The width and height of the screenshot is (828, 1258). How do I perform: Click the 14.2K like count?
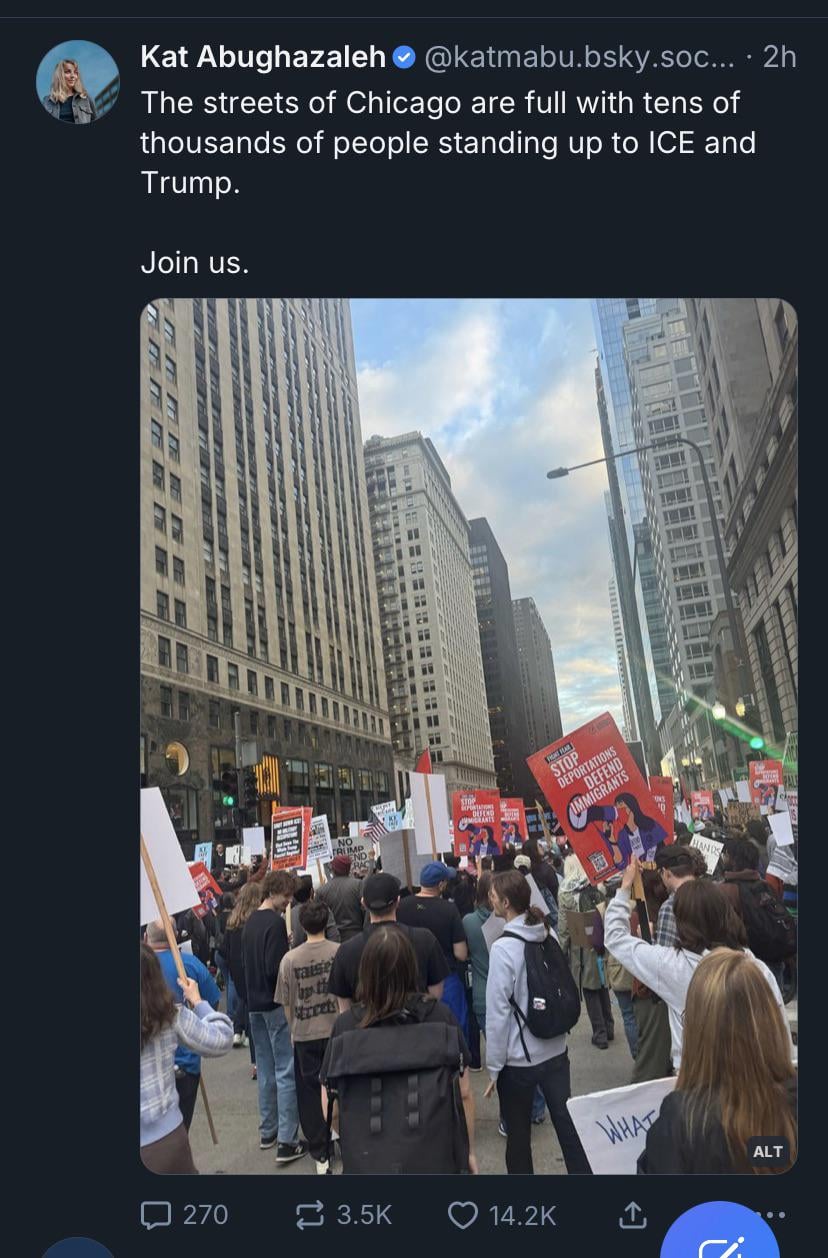tap(522, 1214)
